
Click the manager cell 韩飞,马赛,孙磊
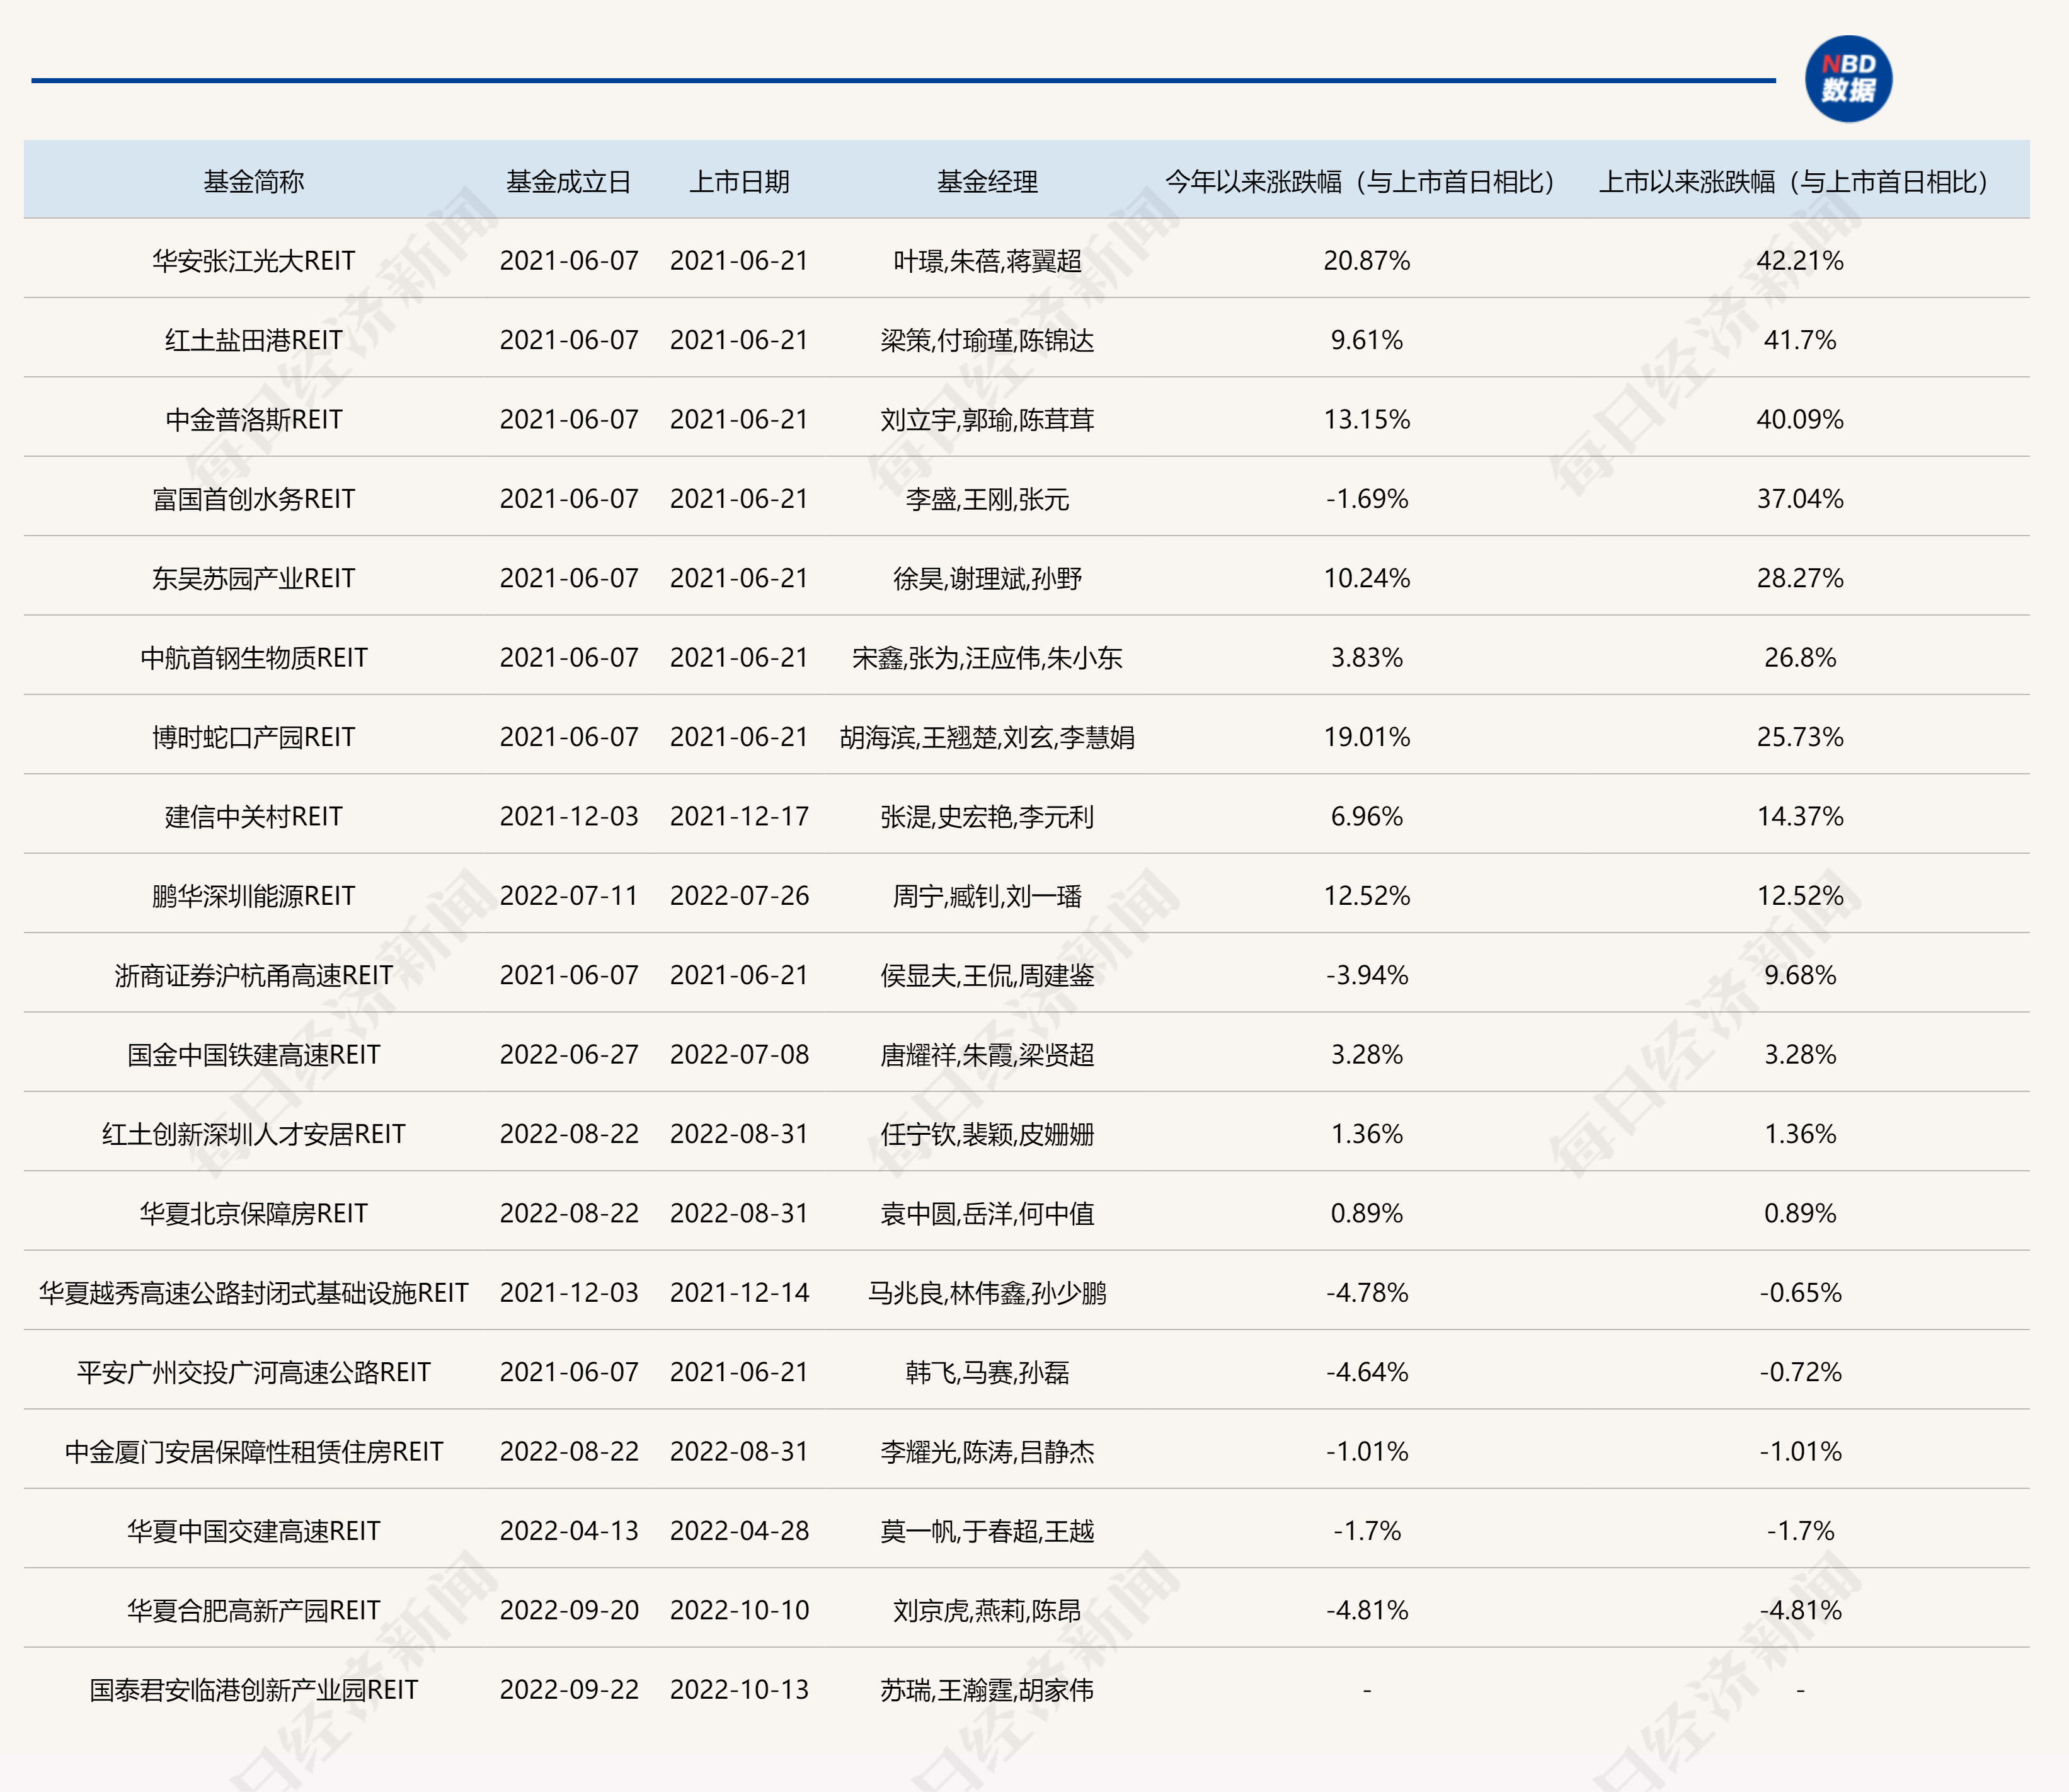tap(987, 1372)
